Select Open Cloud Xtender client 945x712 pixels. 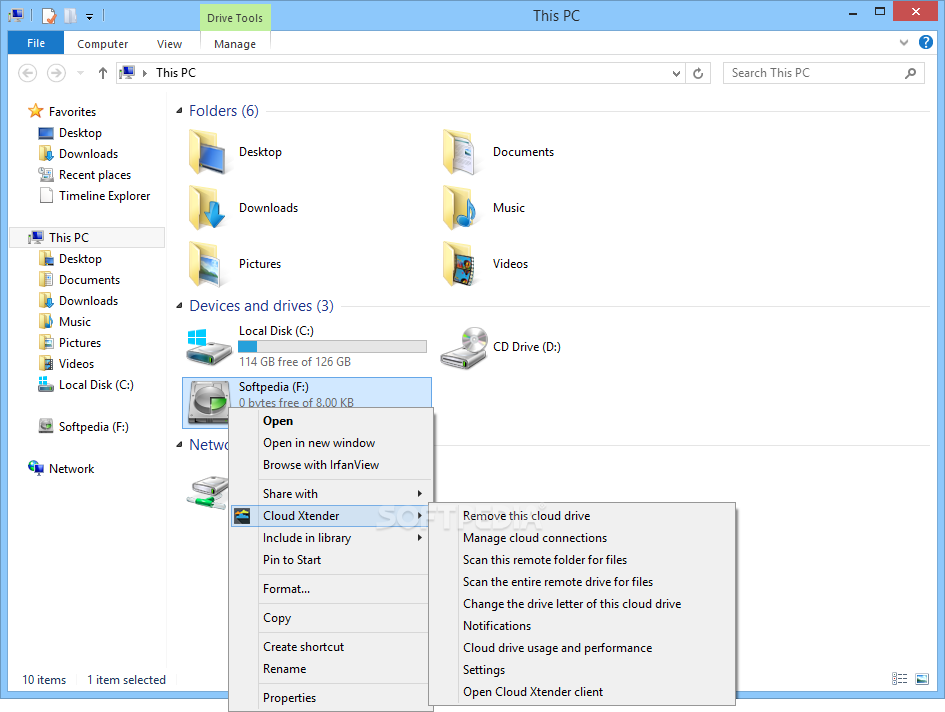(582, 692)
